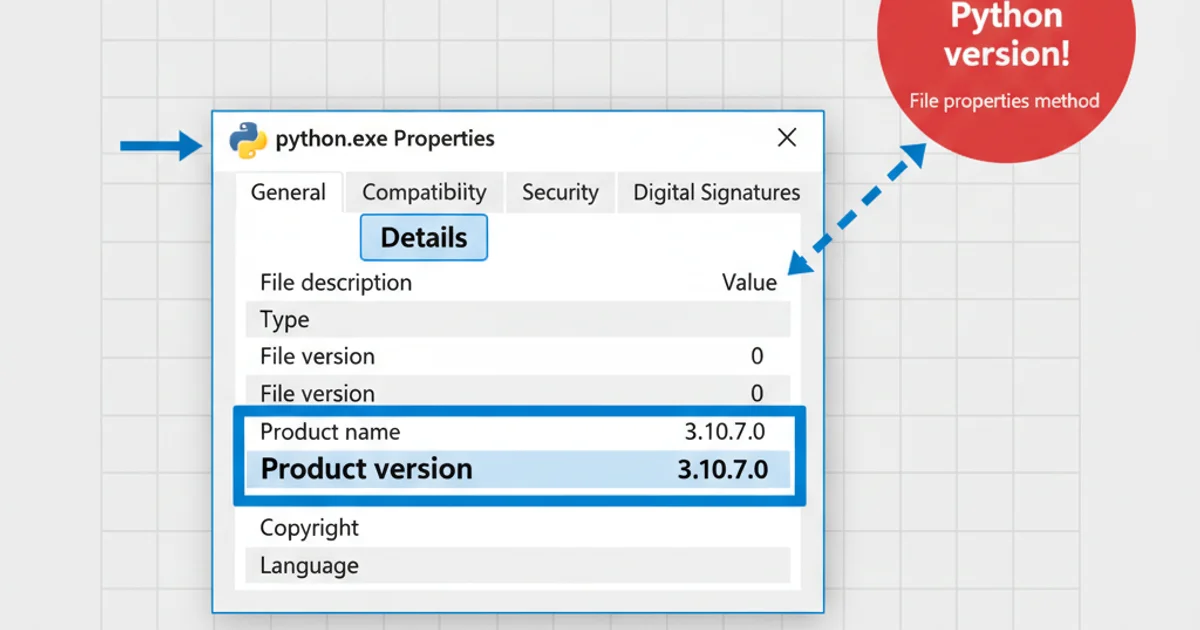Open the Digital Signatures tab
Image resolution: width=1200 pixels, height=630 pixels.
point(715,192)
